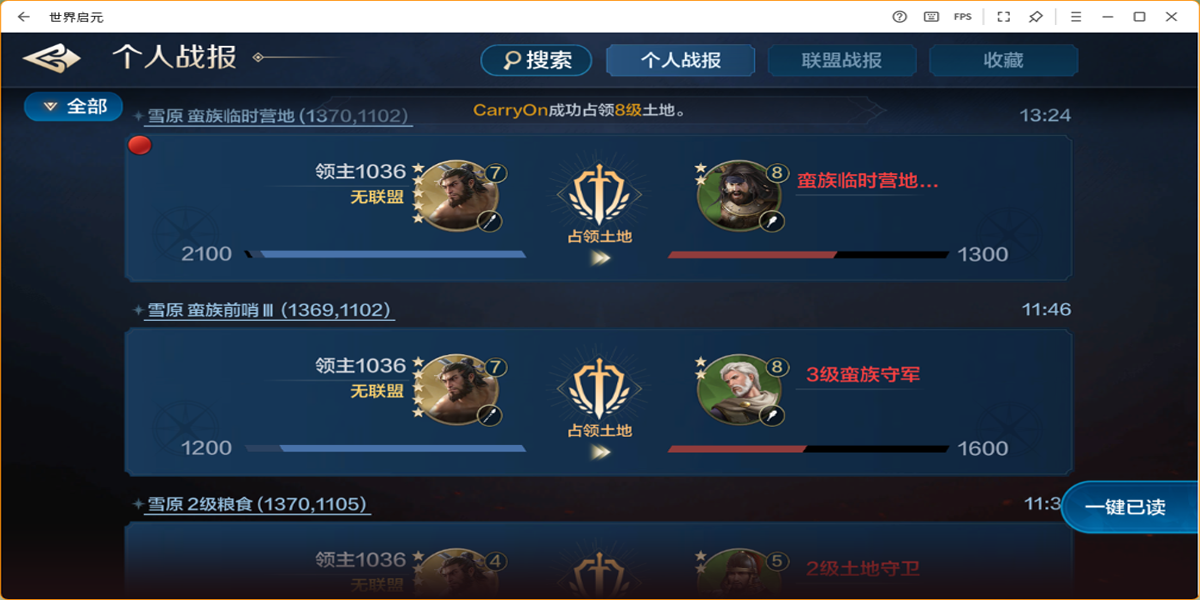Open the emulator hamburger menu
The height and width of the screenshot is (600, 1200).
1076,17
